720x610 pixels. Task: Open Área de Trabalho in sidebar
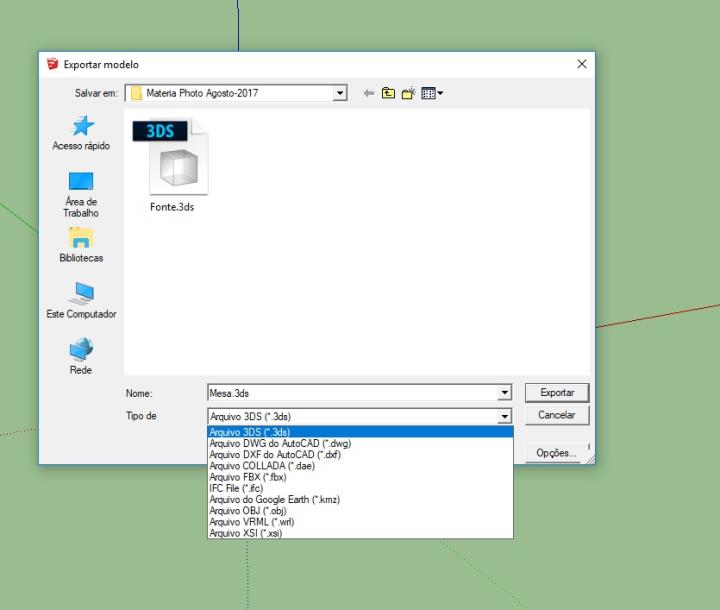tap(81, 182)
